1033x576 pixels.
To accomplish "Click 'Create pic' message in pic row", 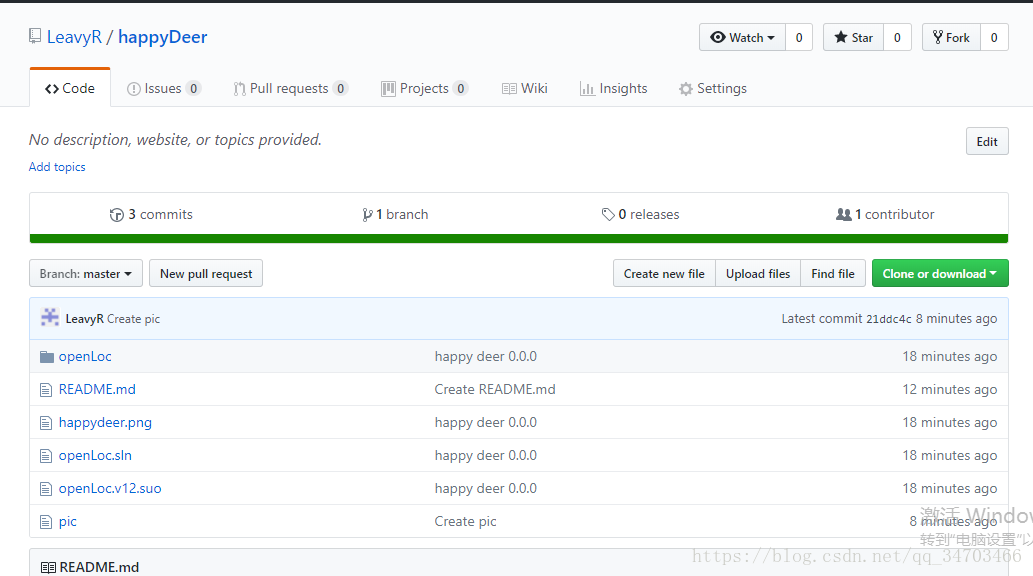I will 465,521.
